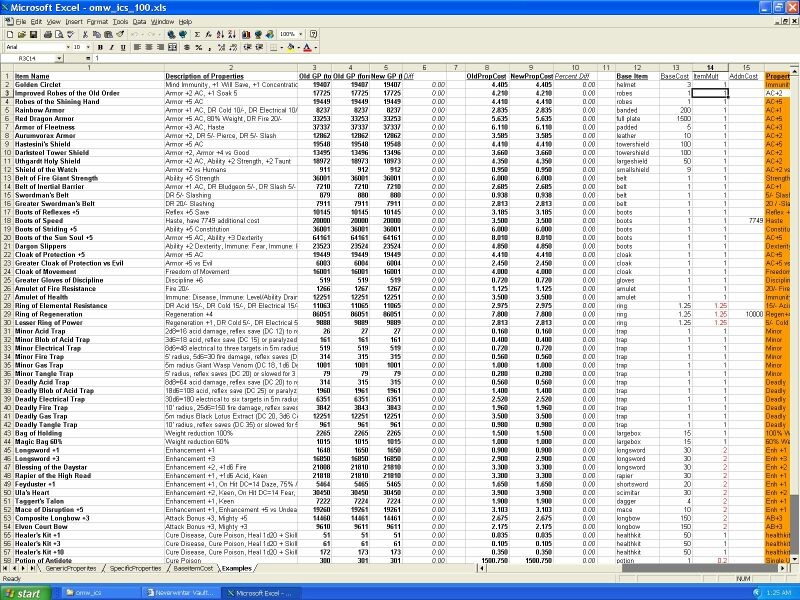Open the Format menu
The width and height of the screenshot is (800, 600).
point(98,21)
